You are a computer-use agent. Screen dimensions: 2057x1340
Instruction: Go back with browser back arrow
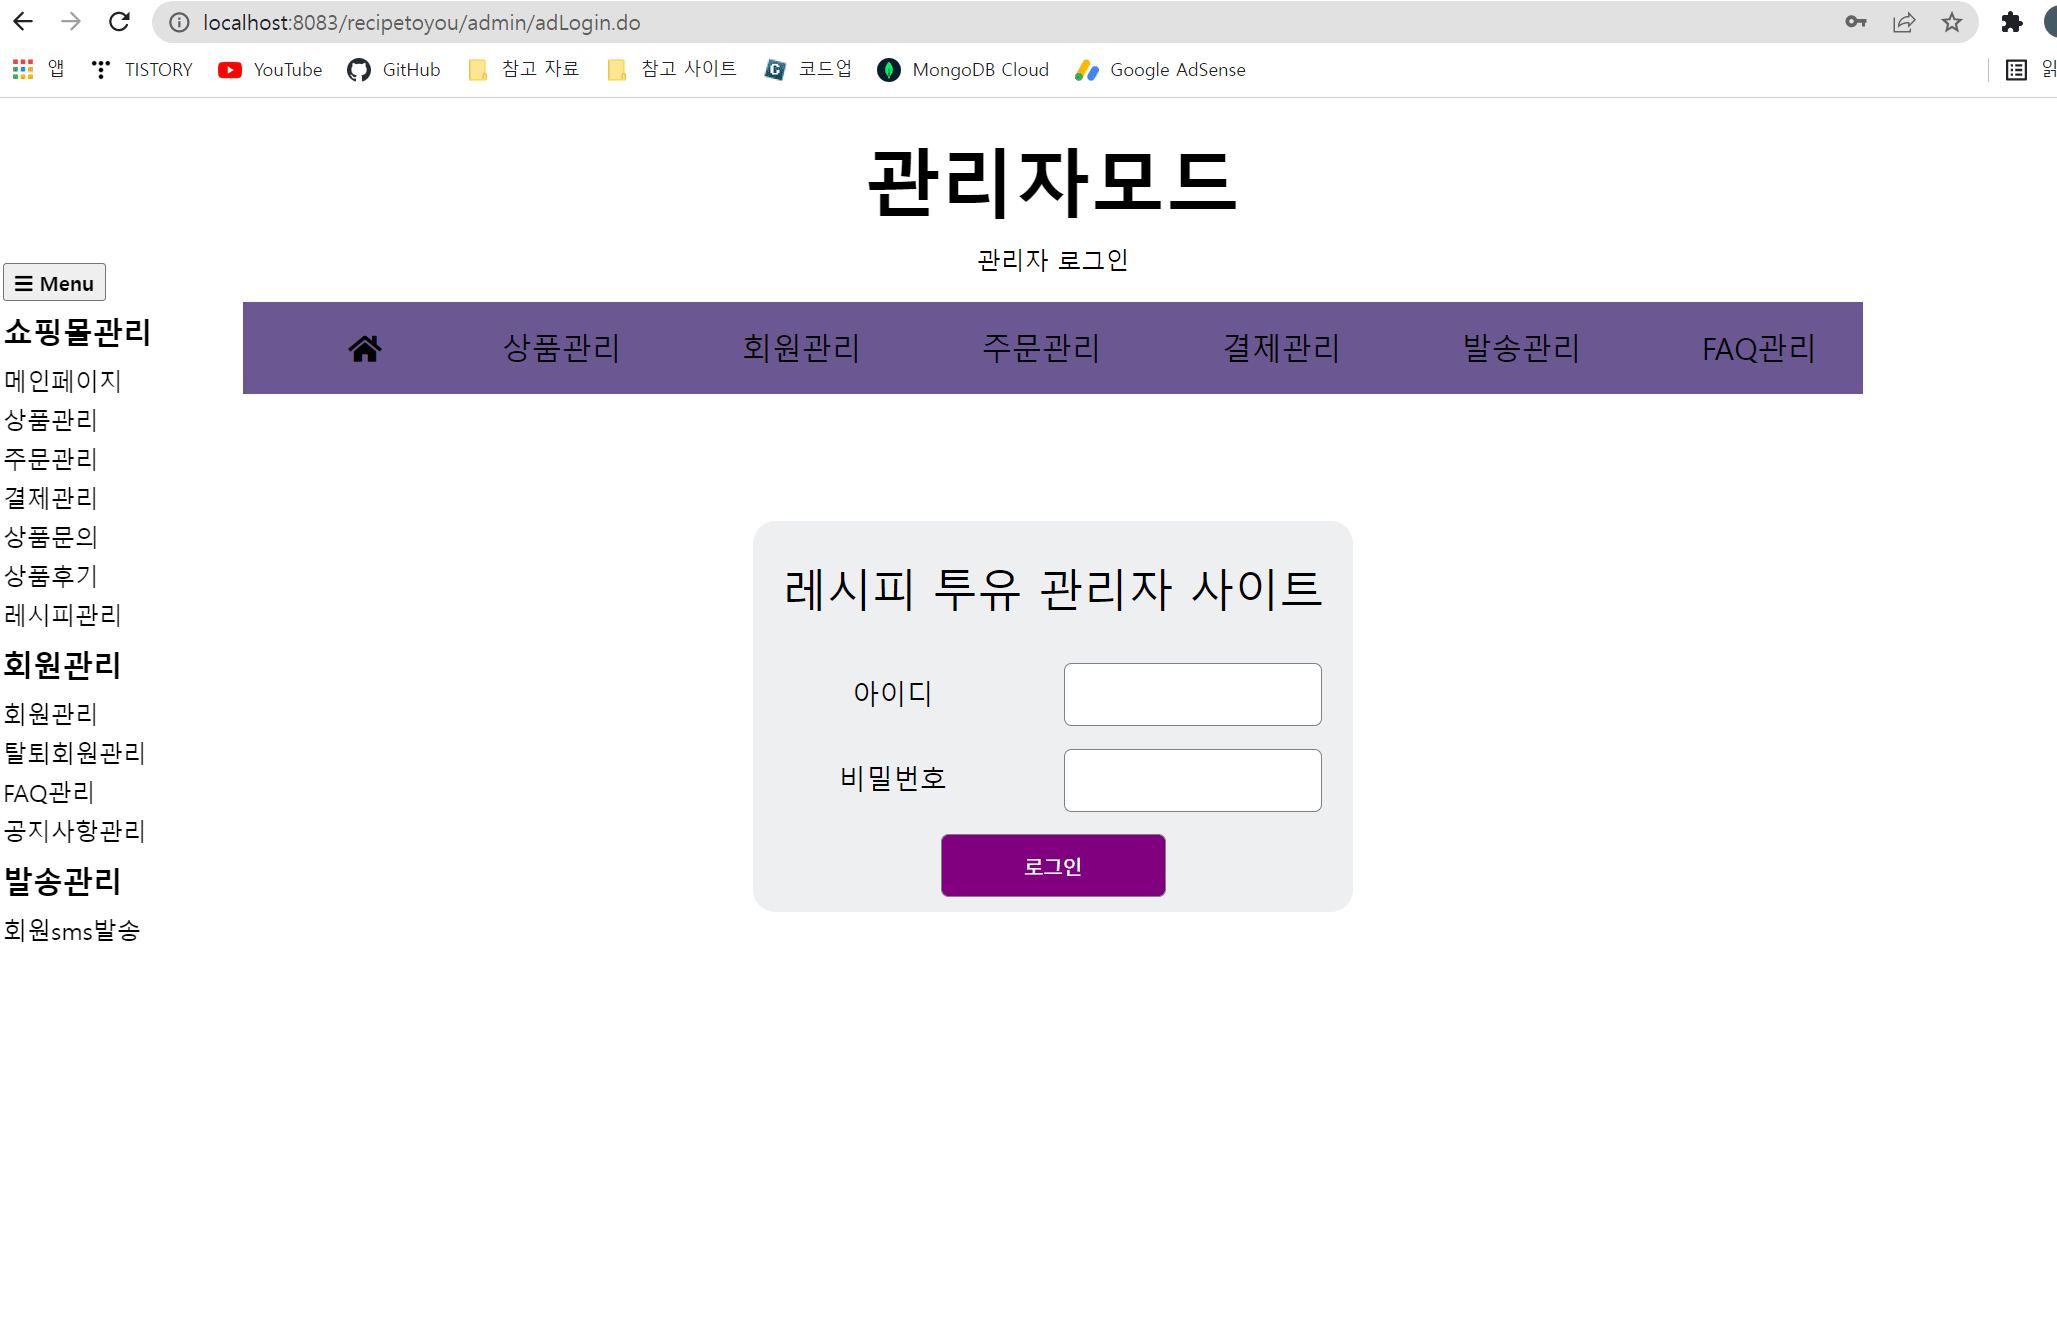click(x=23, y=22)
